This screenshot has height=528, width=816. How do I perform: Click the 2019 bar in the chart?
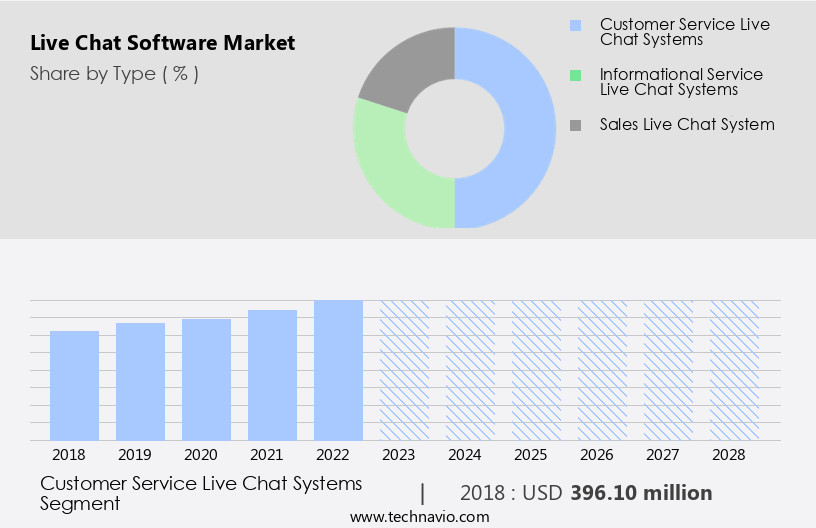click(x=140, y=381)
